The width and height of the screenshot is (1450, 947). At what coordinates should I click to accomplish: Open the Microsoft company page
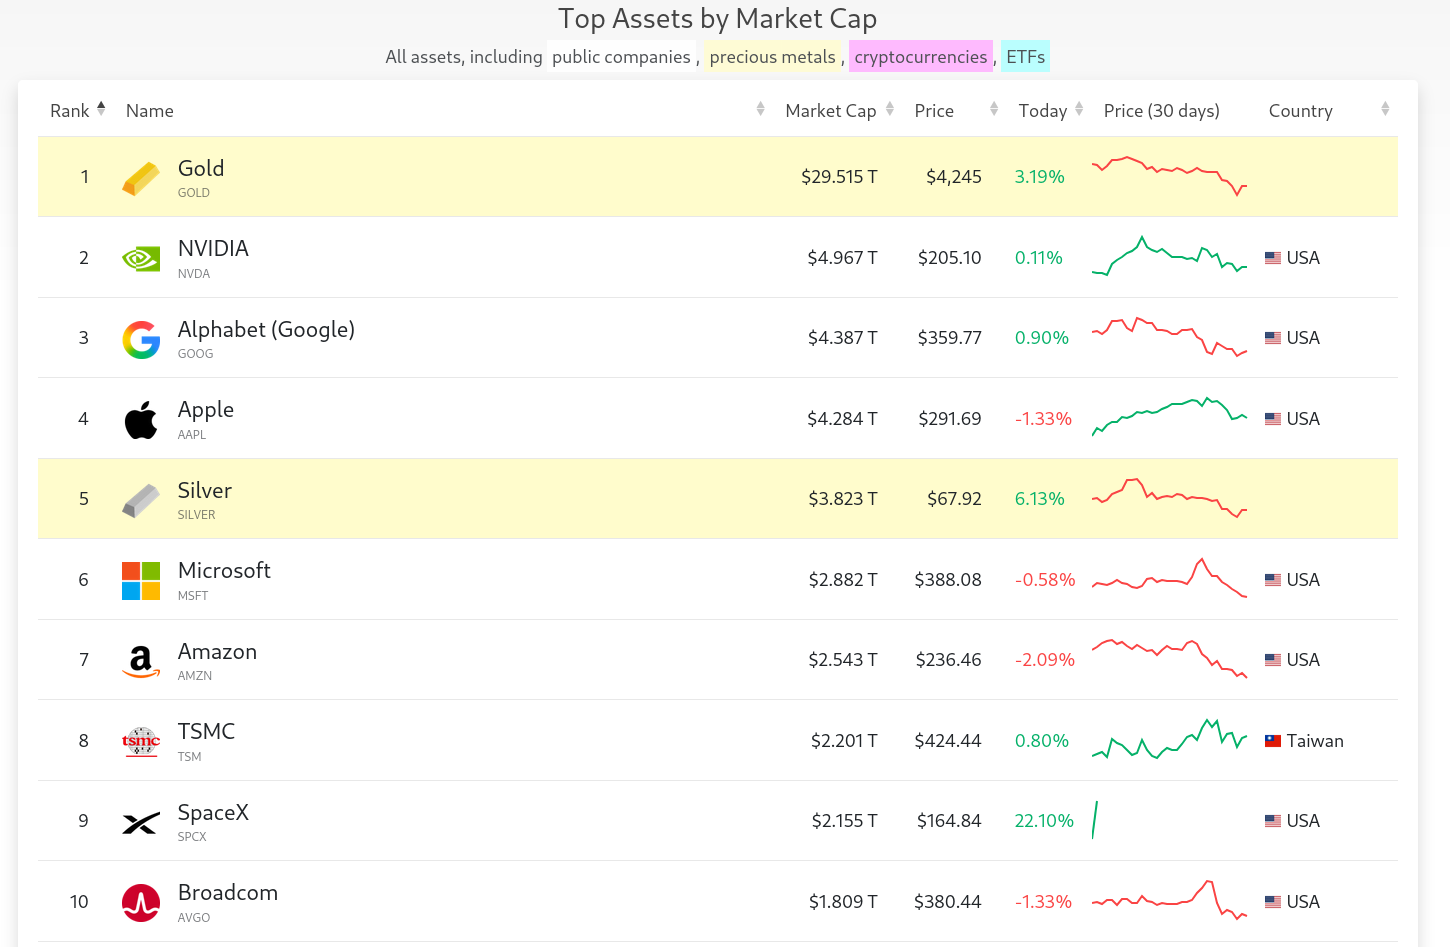tap(224, 571)
